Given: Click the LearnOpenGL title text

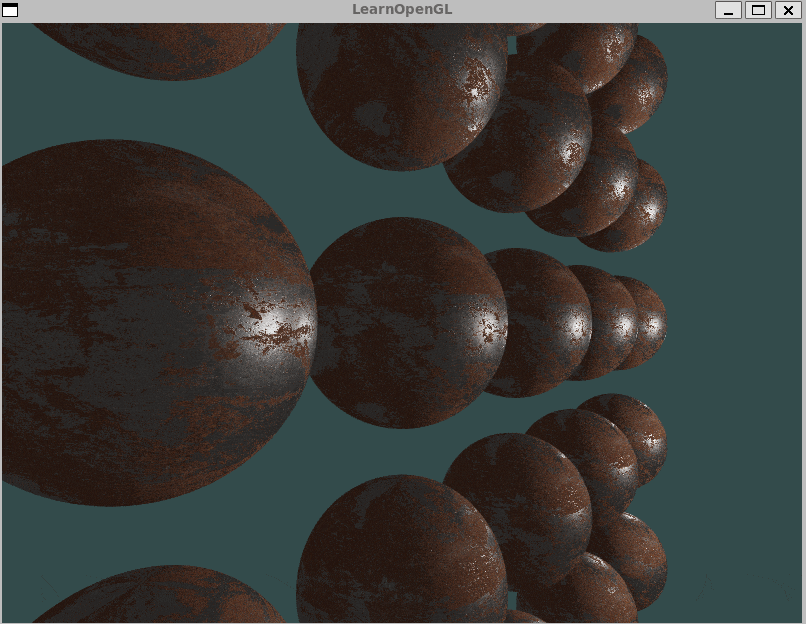Looking at the screenshot, I should tap(402, 10).
